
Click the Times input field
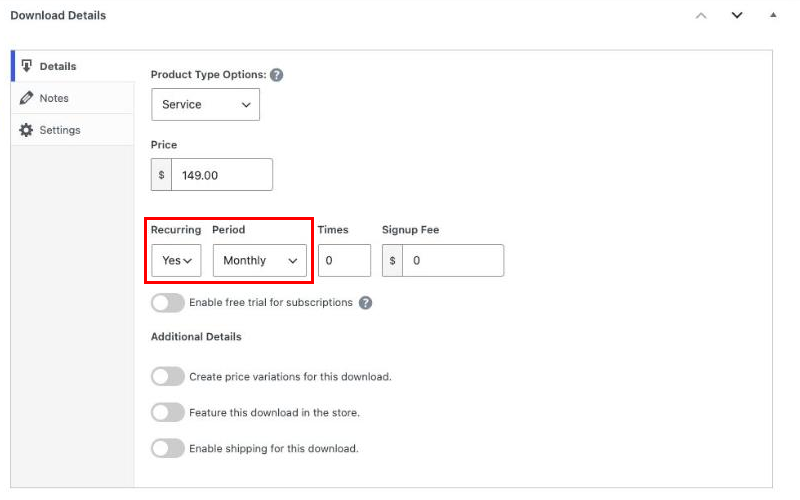pyautogui.click(x=344, y=261)
